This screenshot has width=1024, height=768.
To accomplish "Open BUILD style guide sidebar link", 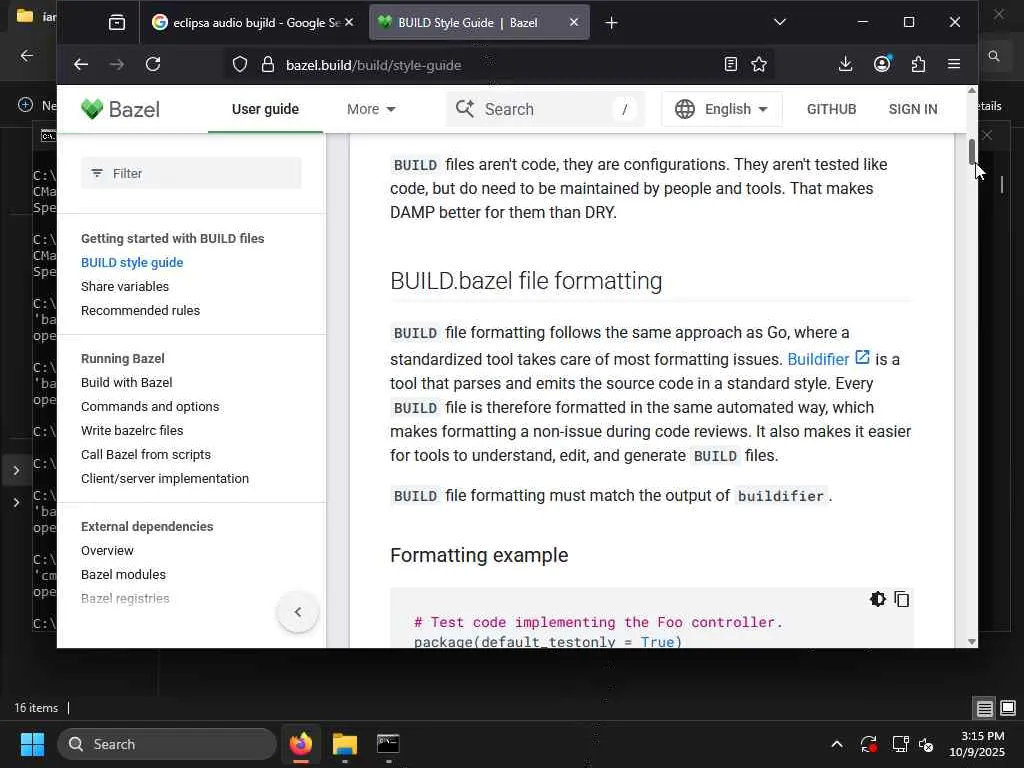I will click(132, 263).
